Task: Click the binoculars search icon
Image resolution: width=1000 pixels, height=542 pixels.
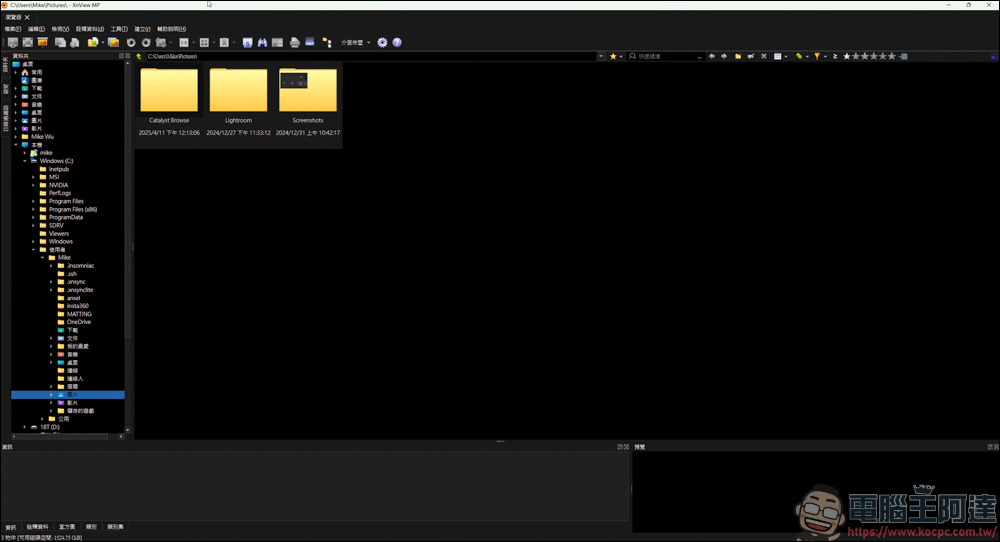Action: click(x=262, y=43)
